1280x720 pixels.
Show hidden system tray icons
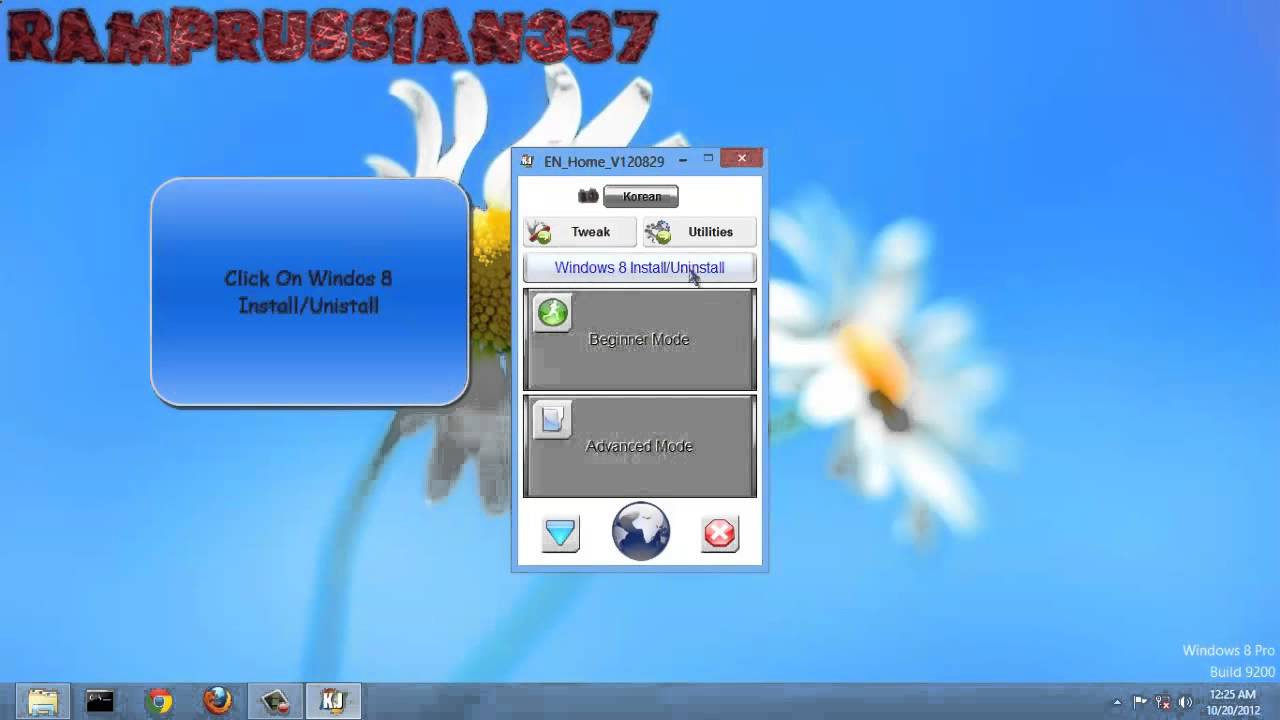1117,702
